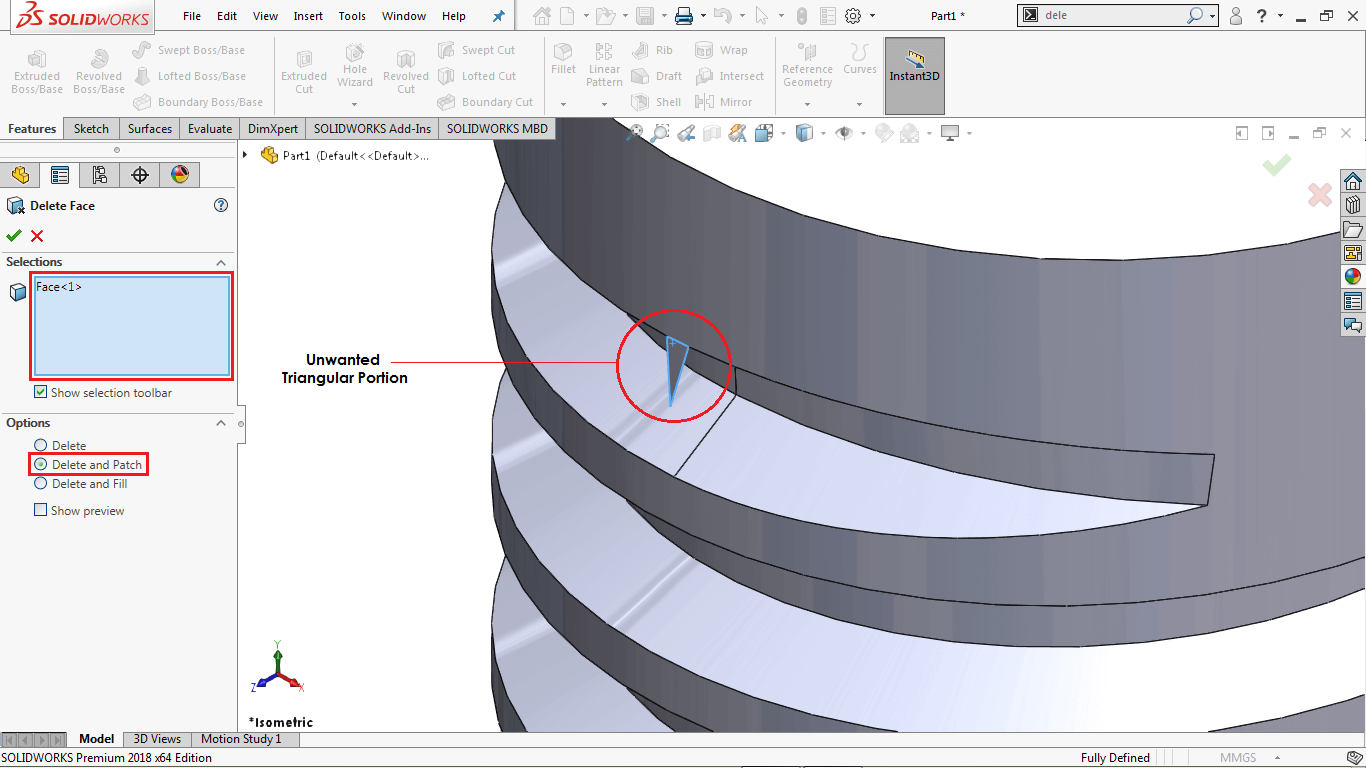Switch to SOLIDWORKS Add-Ins tab

373,129
